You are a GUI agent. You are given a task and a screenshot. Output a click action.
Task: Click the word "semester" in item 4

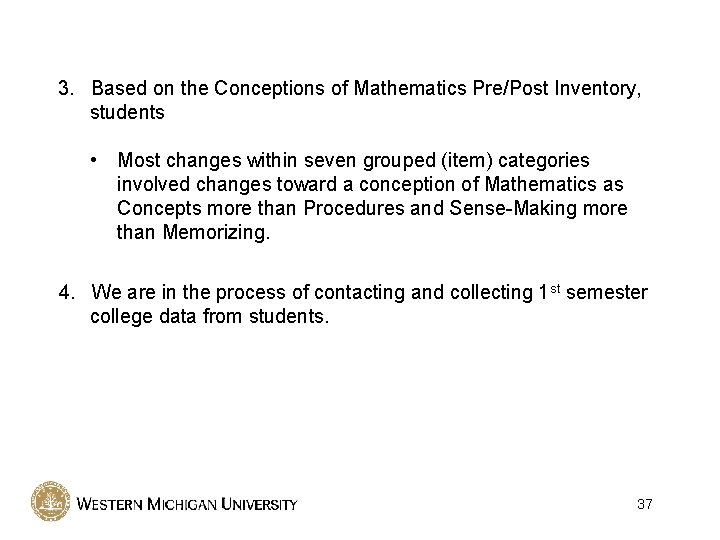608,293
